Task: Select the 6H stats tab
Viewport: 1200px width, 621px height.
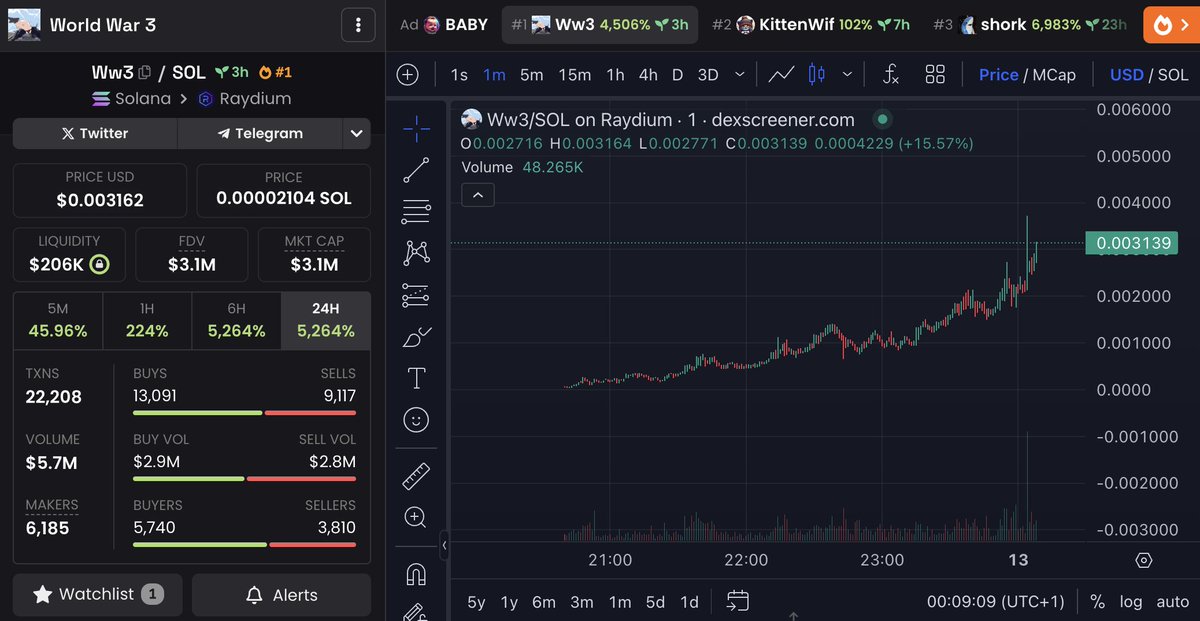Action: point(236,321)
